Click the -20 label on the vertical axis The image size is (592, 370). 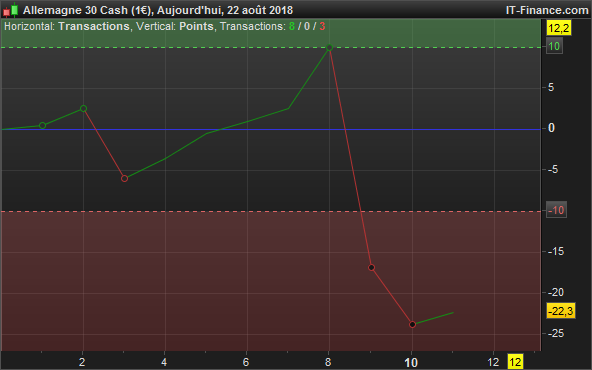[x=556, y=292]
